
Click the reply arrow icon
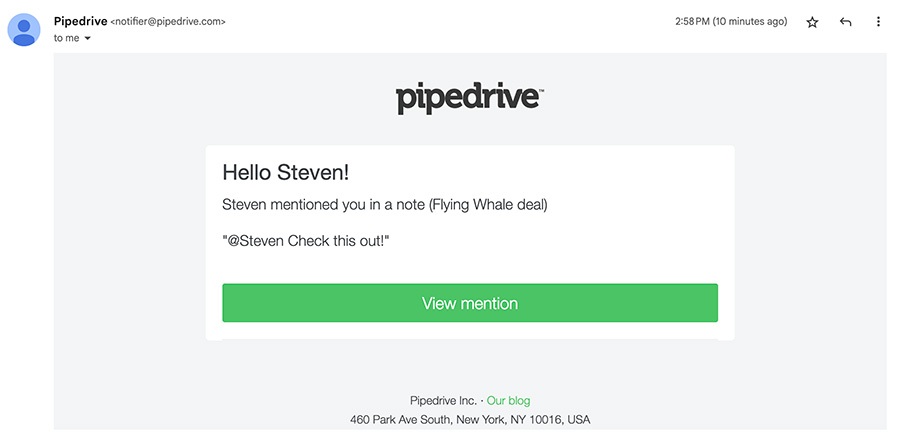click(845, 22)
